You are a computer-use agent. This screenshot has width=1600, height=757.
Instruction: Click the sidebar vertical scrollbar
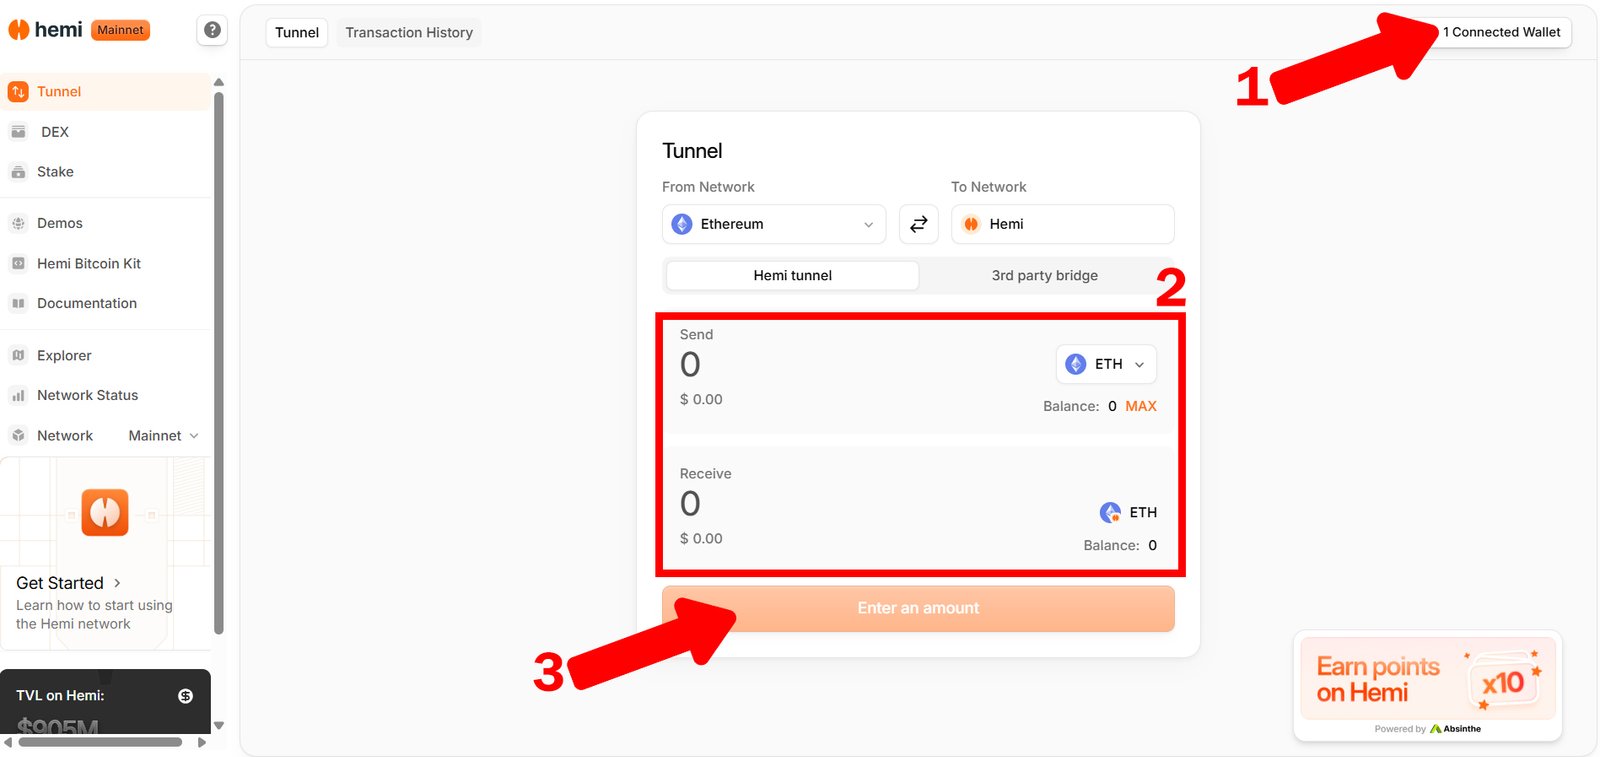tap(219, 360)
